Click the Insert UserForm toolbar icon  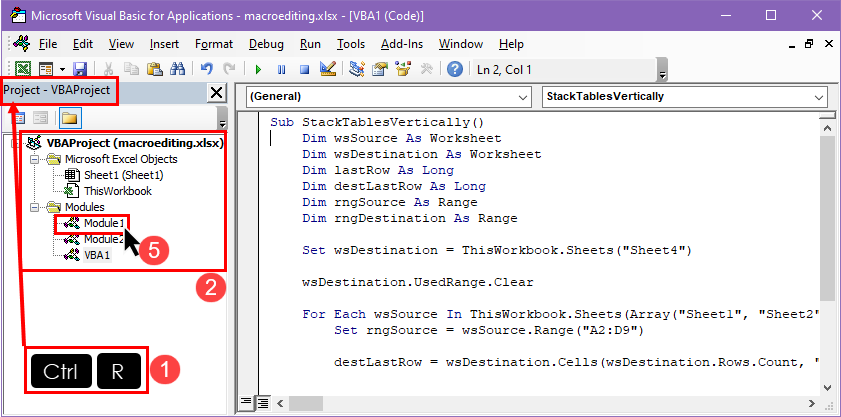pos(47,69)
